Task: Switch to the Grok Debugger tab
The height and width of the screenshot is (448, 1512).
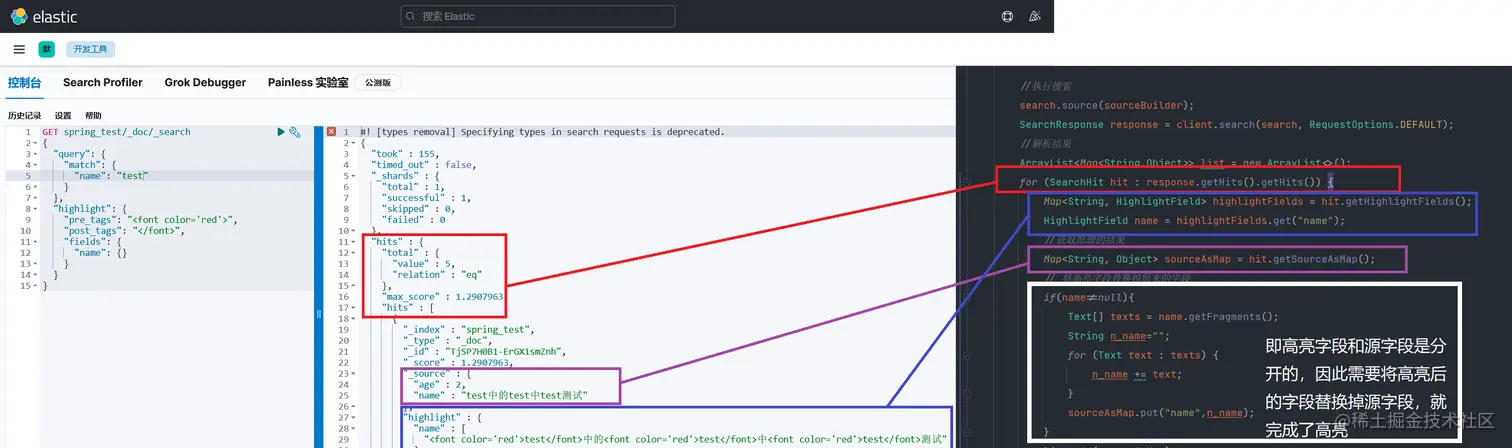Action: [x=205, y=83]
